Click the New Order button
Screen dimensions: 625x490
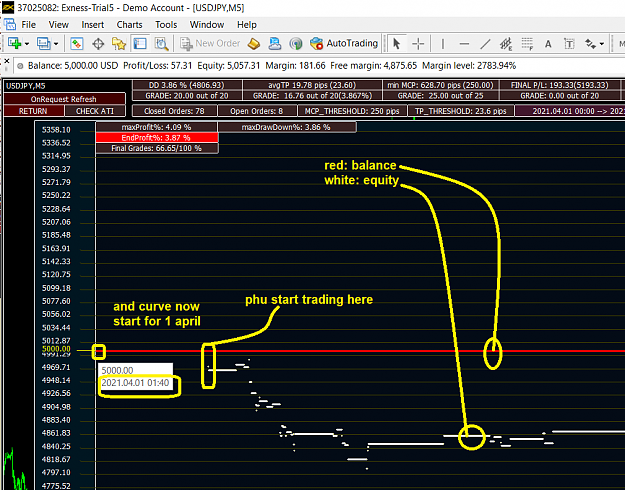210,43
